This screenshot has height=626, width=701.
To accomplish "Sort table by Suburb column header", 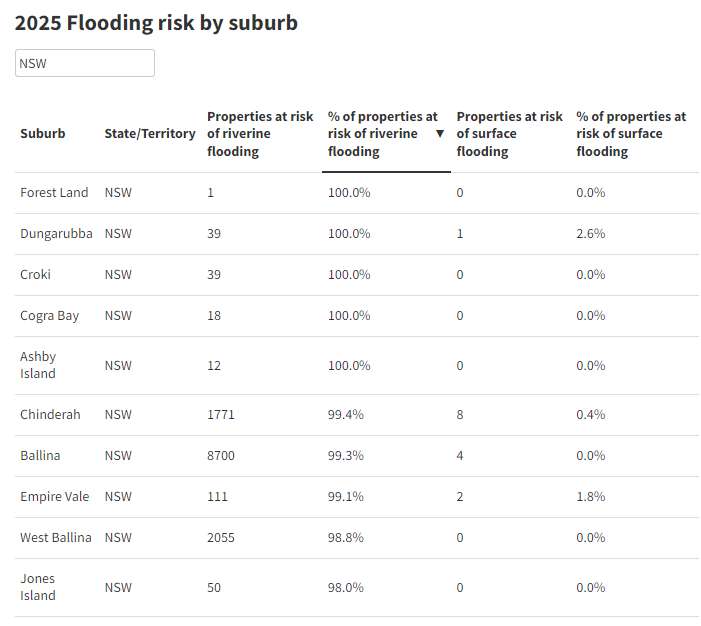I will point(43,134).
